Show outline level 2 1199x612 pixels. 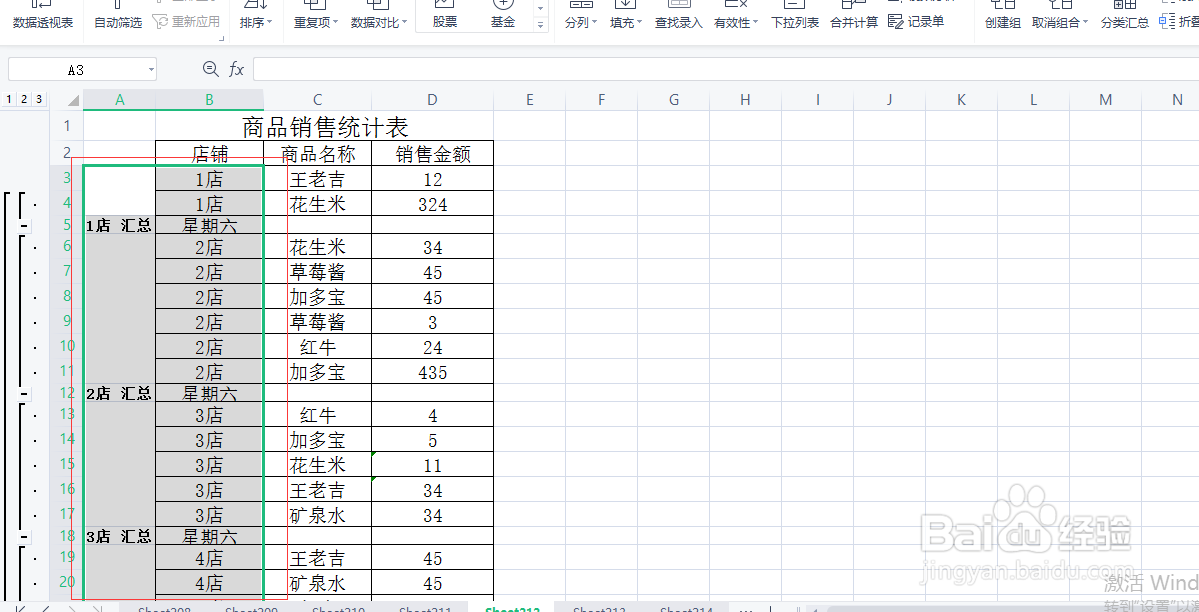click(24, 99)
